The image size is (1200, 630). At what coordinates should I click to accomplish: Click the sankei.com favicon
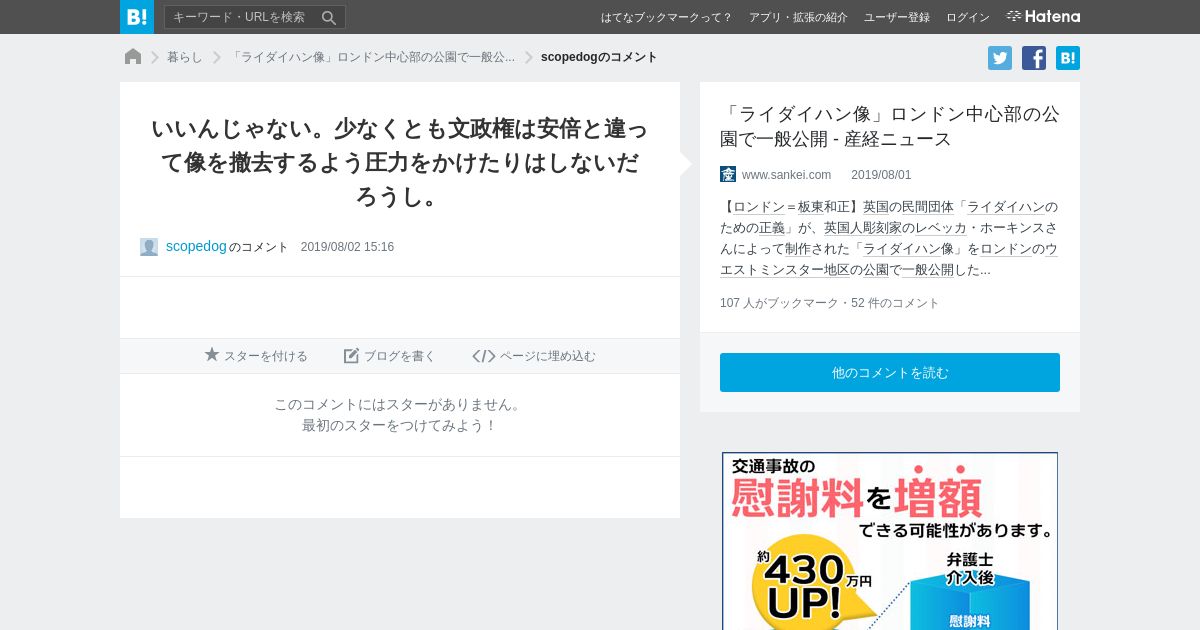(728, 174)
